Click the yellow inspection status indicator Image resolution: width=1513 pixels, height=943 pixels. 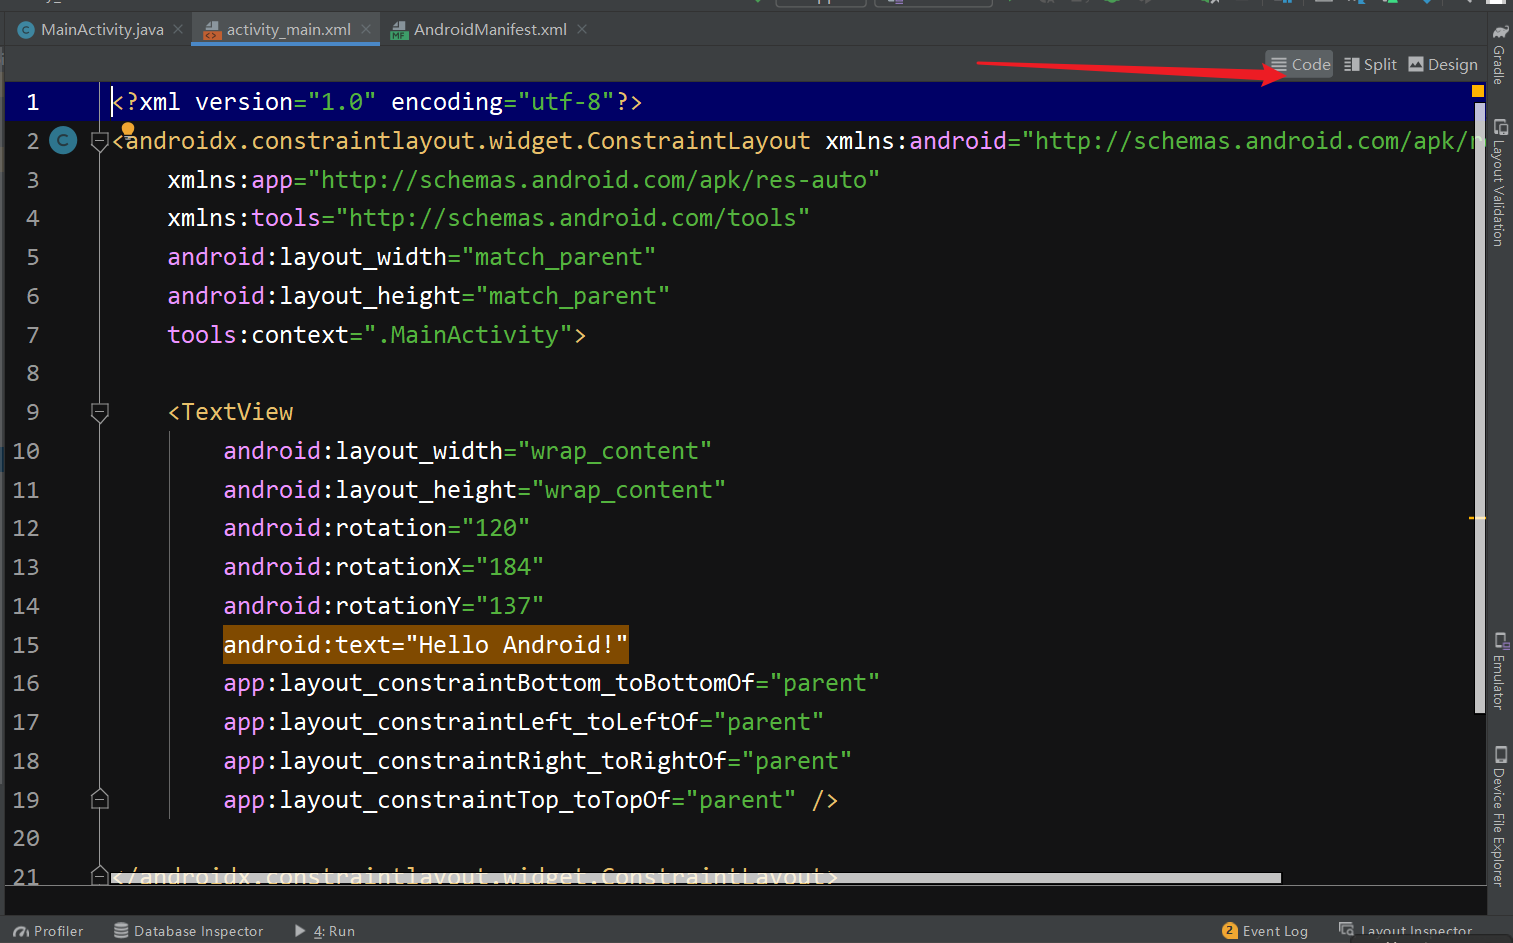click(1477, 91)
